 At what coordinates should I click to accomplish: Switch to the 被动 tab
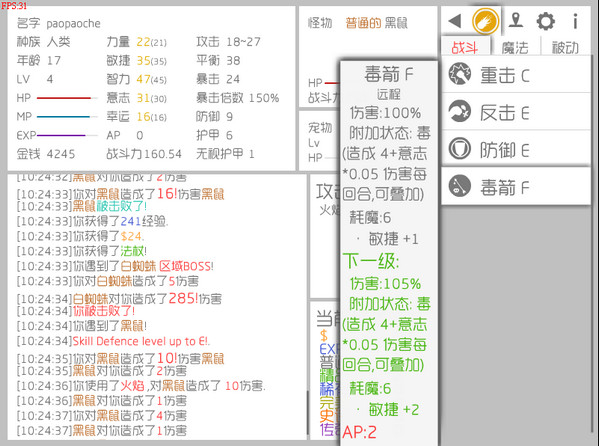(x=565, y=47)
